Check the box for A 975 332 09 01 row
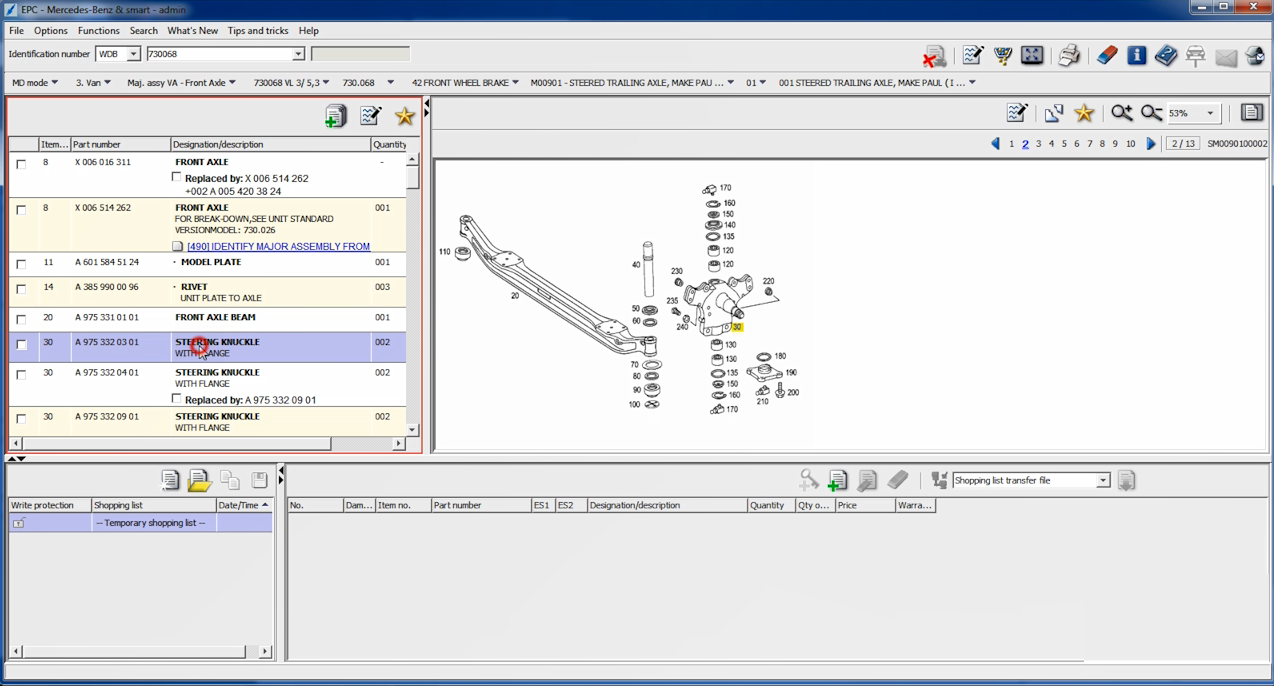This screenshot has width=1274, height=686. pos(21,418)
